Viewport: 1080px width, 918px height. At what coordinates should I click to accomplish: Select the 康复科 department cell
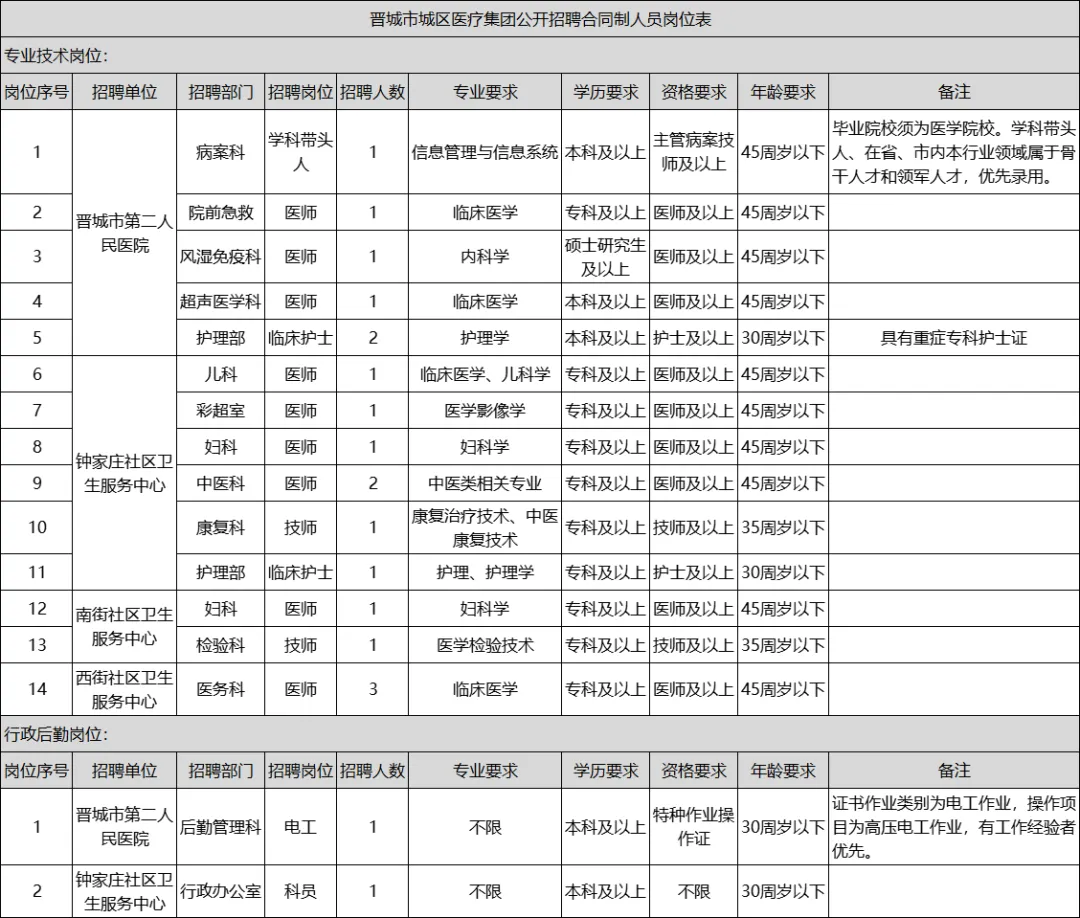point(220,528)
